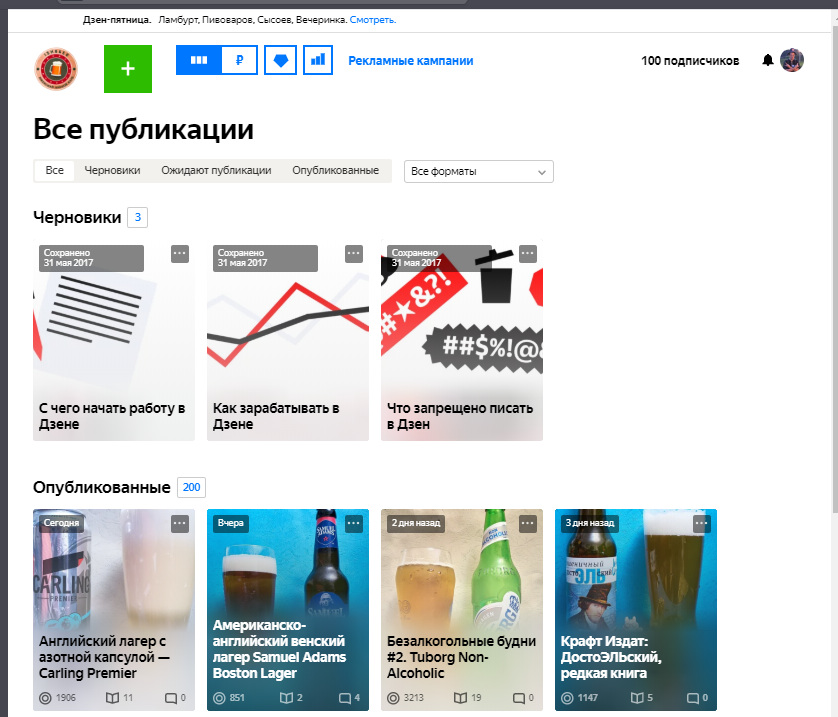Click the notification bell icon
Viewport: 838px width, 717px height.
point(768,60)
